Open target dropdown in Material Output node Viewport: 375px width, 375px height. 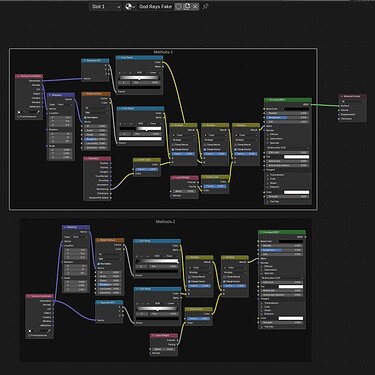[x=353, y=101]
